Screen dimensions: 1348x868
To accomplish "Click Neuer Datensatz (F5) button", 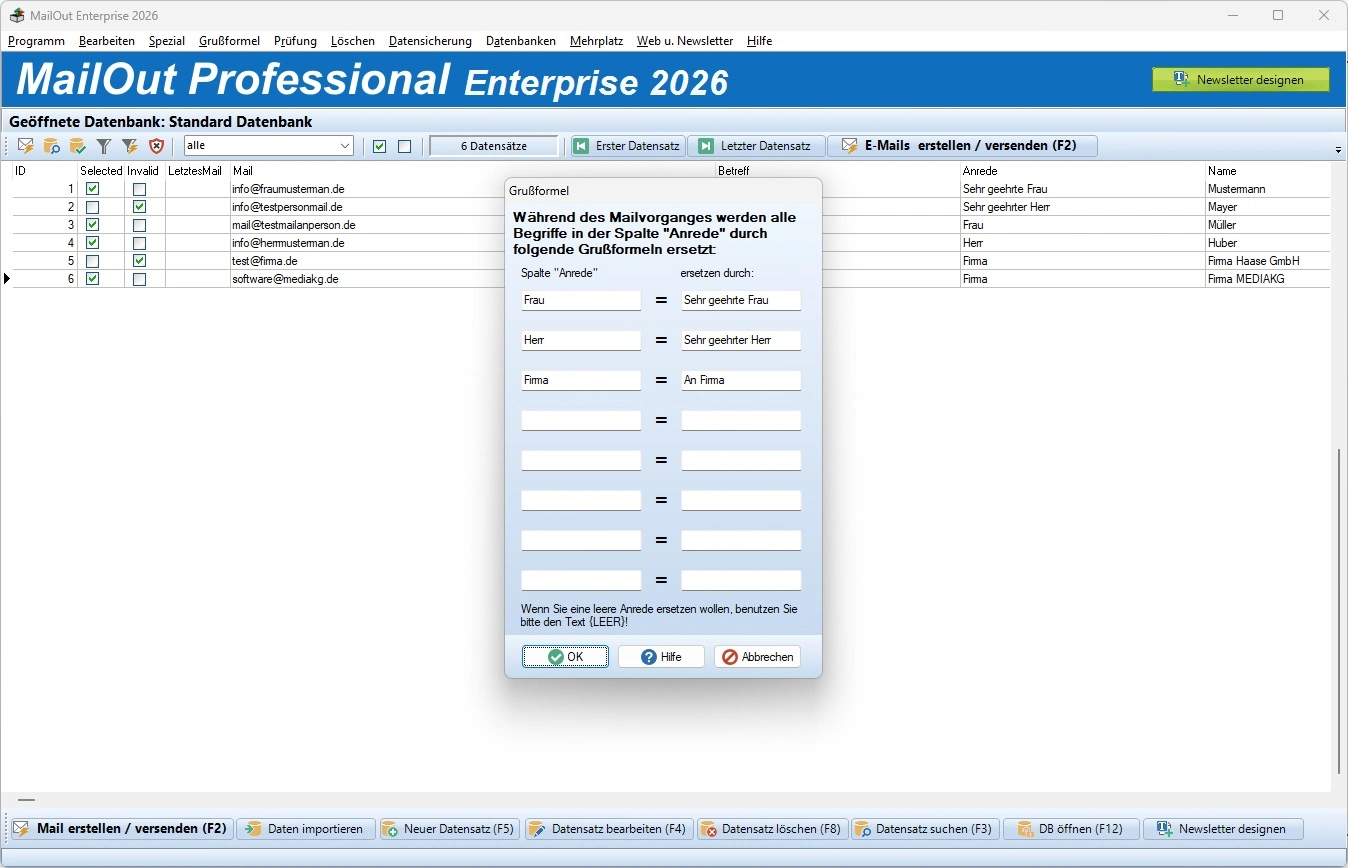I will pyautogui.click(x=450, y=829).
